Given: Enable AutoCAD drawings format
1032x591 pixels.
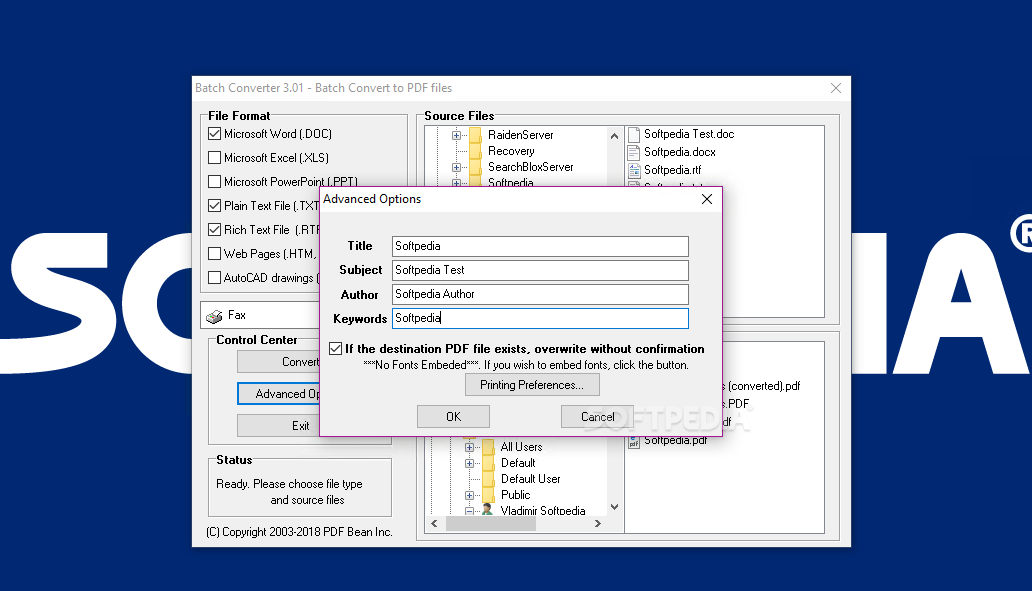Looking at the screenshot, I should [214, 278].
